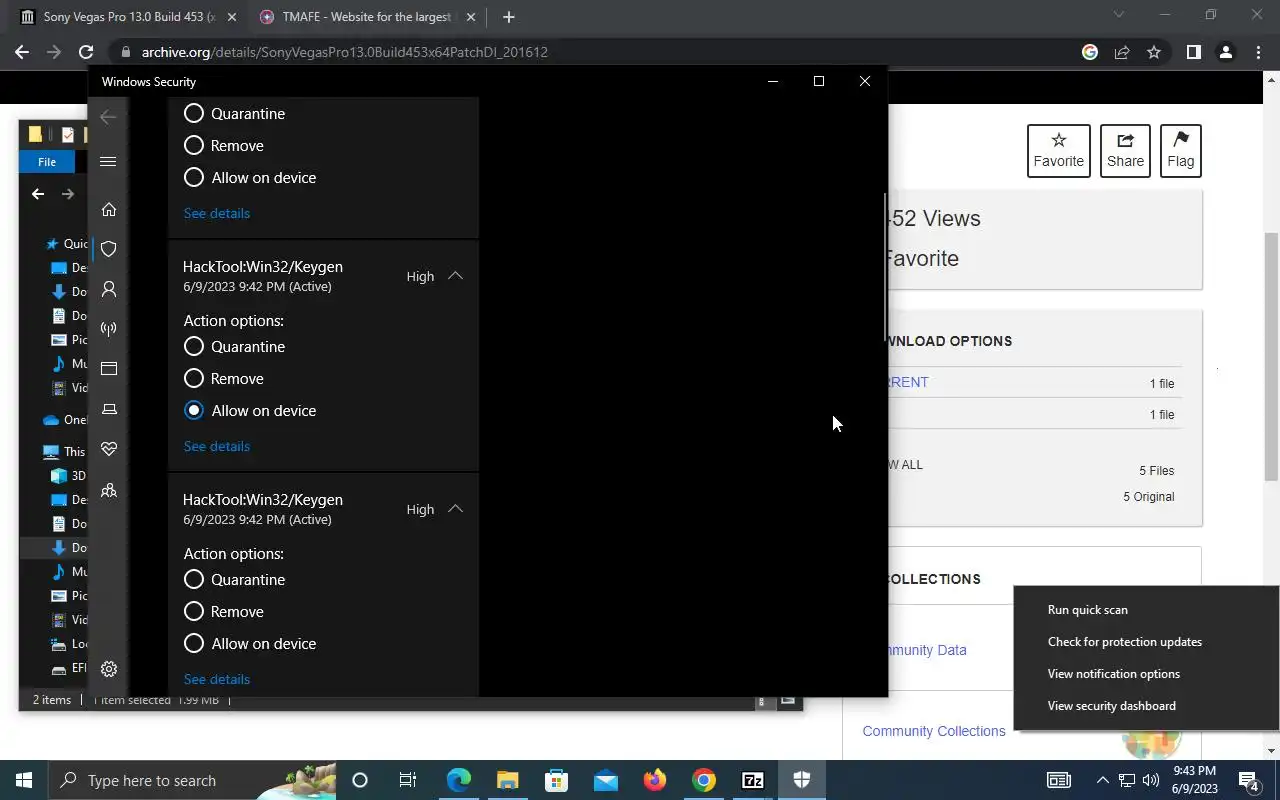Open Task View on the taskbar
The image size is (1280, 800).
(408, 780)
